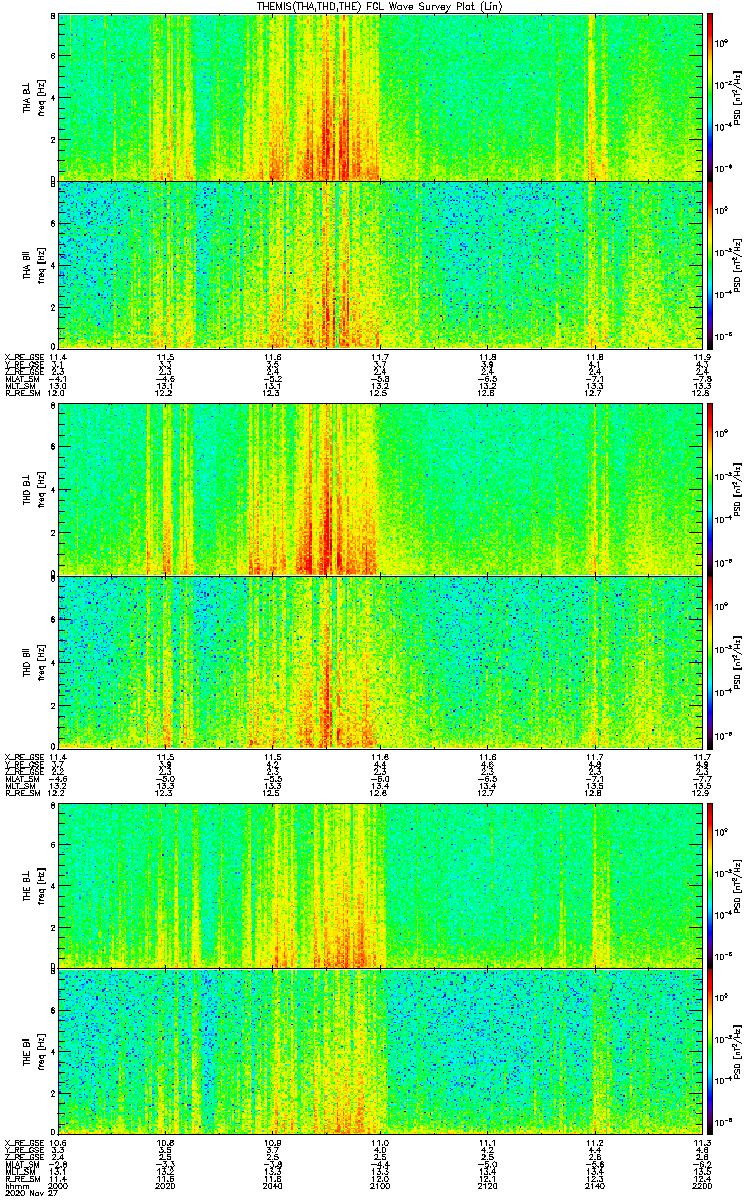Click the X_RE_GSE row label under the THD panels

[24, 756]
